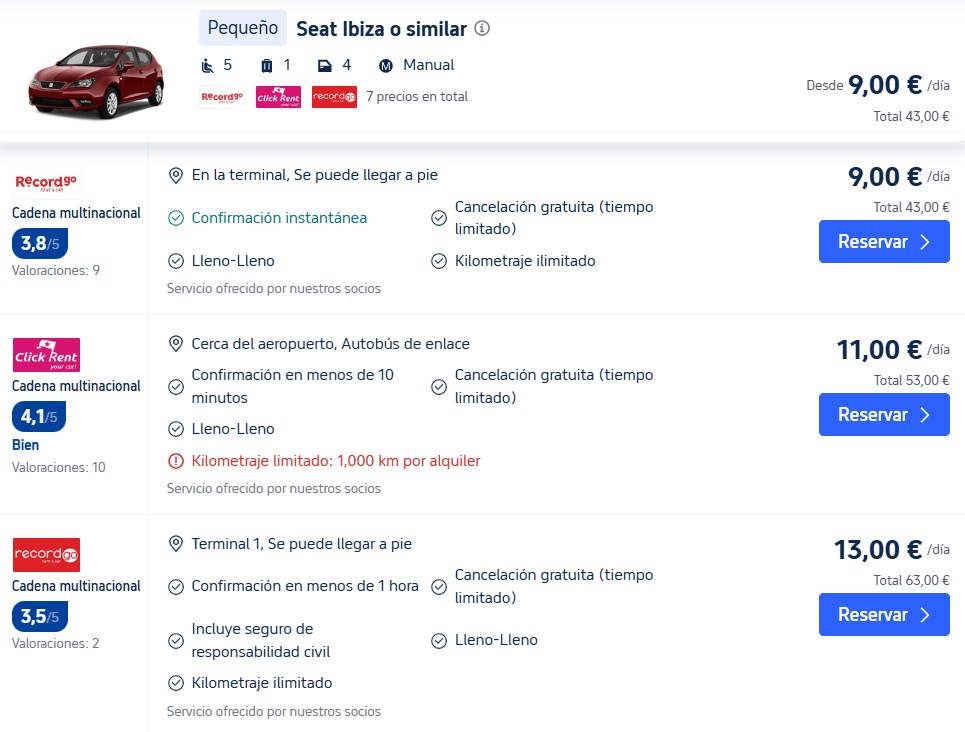Click the 3,8/5 rating badge

pyautogui.click(x=39, y=244)
